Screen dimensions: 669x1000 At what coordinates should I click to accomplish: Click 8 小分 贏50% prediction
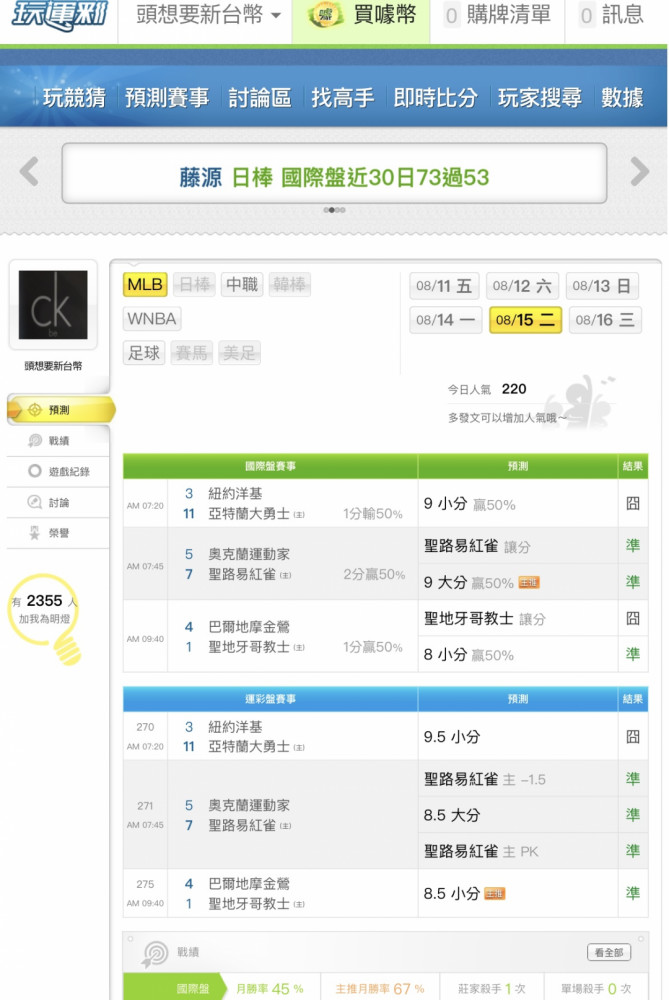[x=469, y=655]
